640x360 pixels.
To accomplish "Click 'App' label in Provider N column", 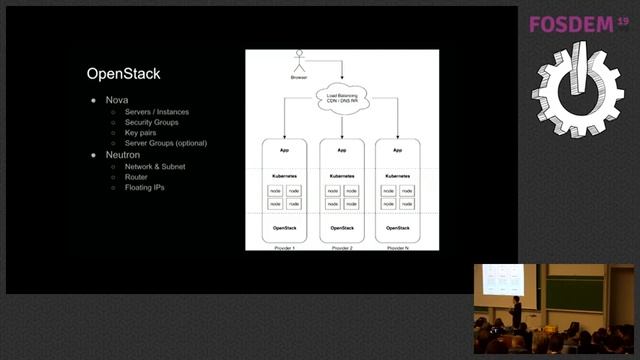I will point(398,150).
